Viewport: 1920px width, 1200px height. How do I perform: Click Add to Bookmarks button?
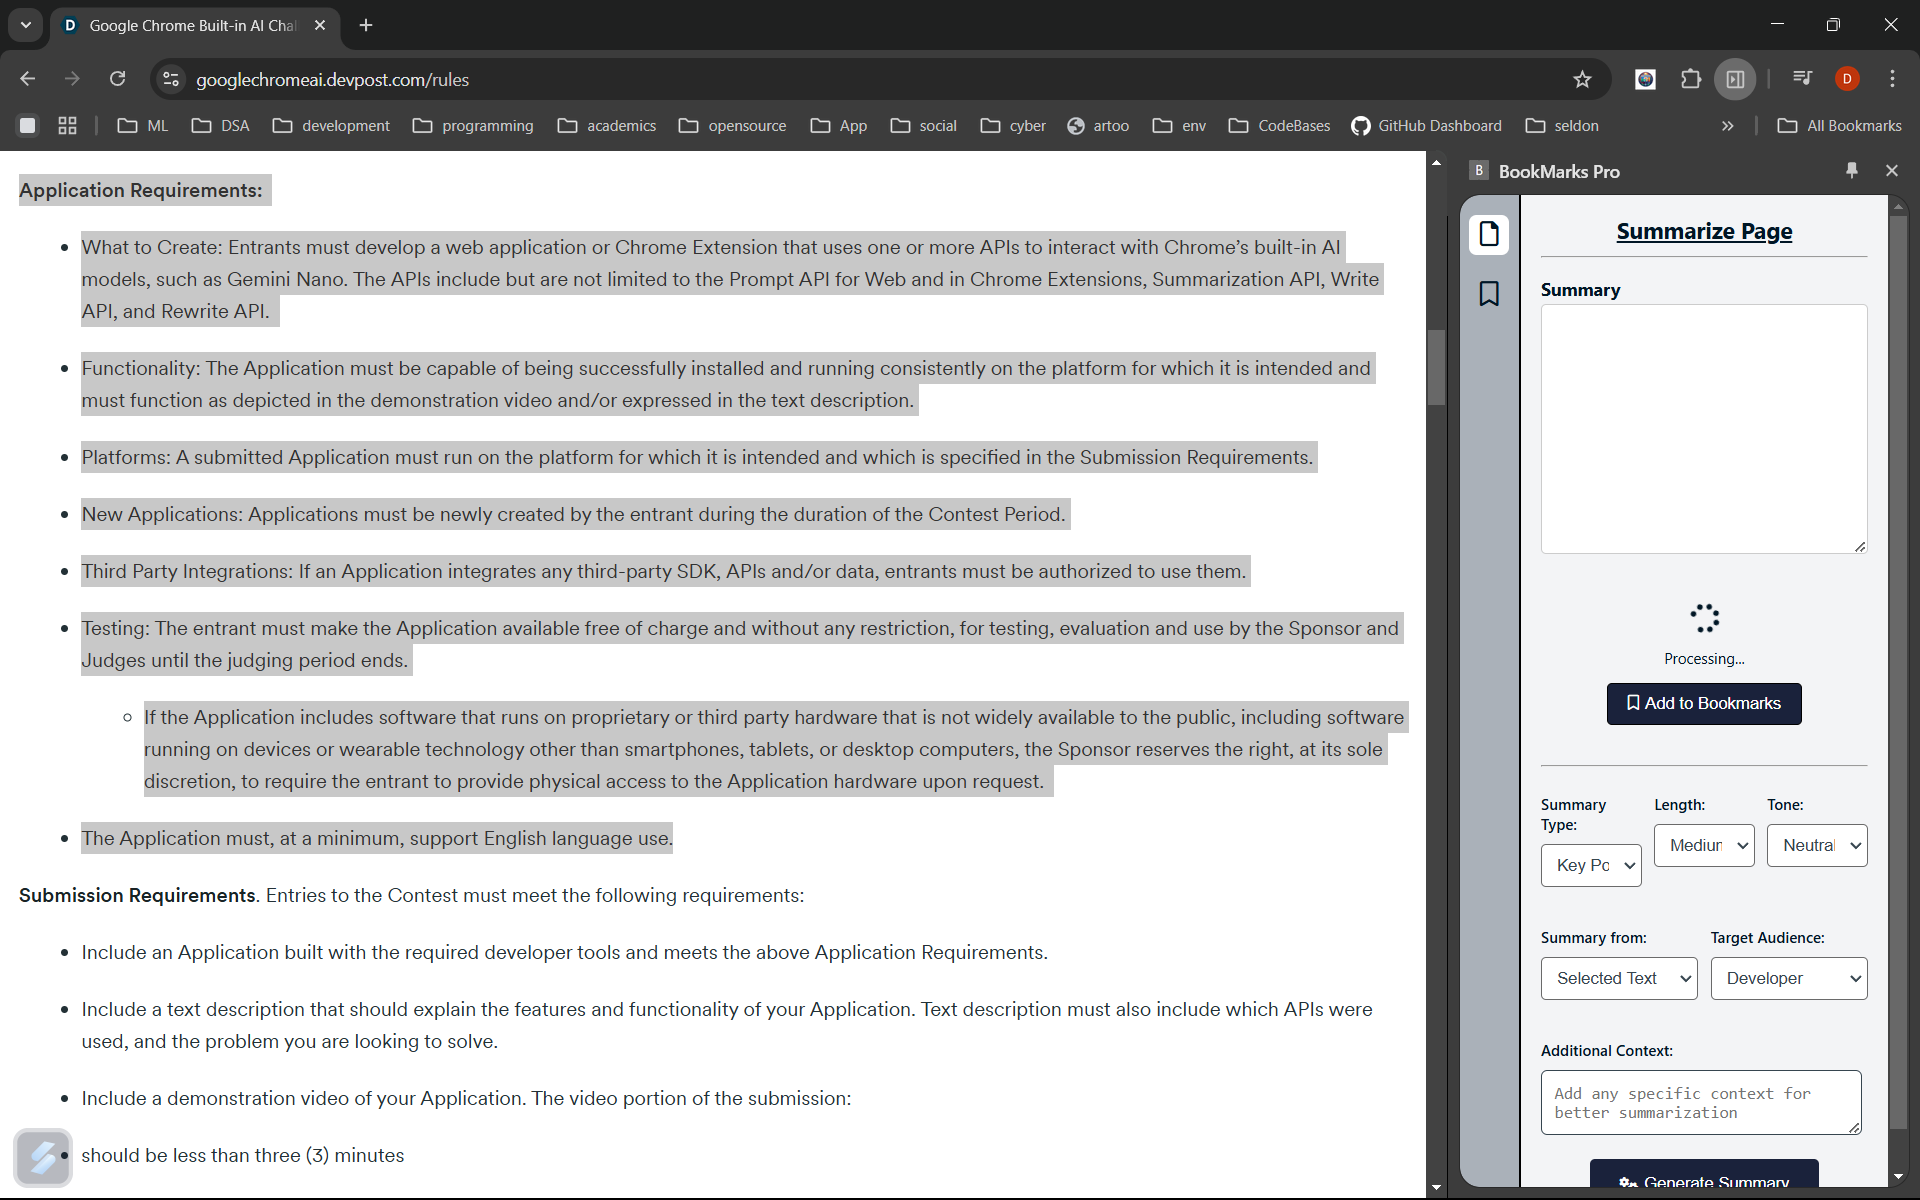(x=1703, y=703)
